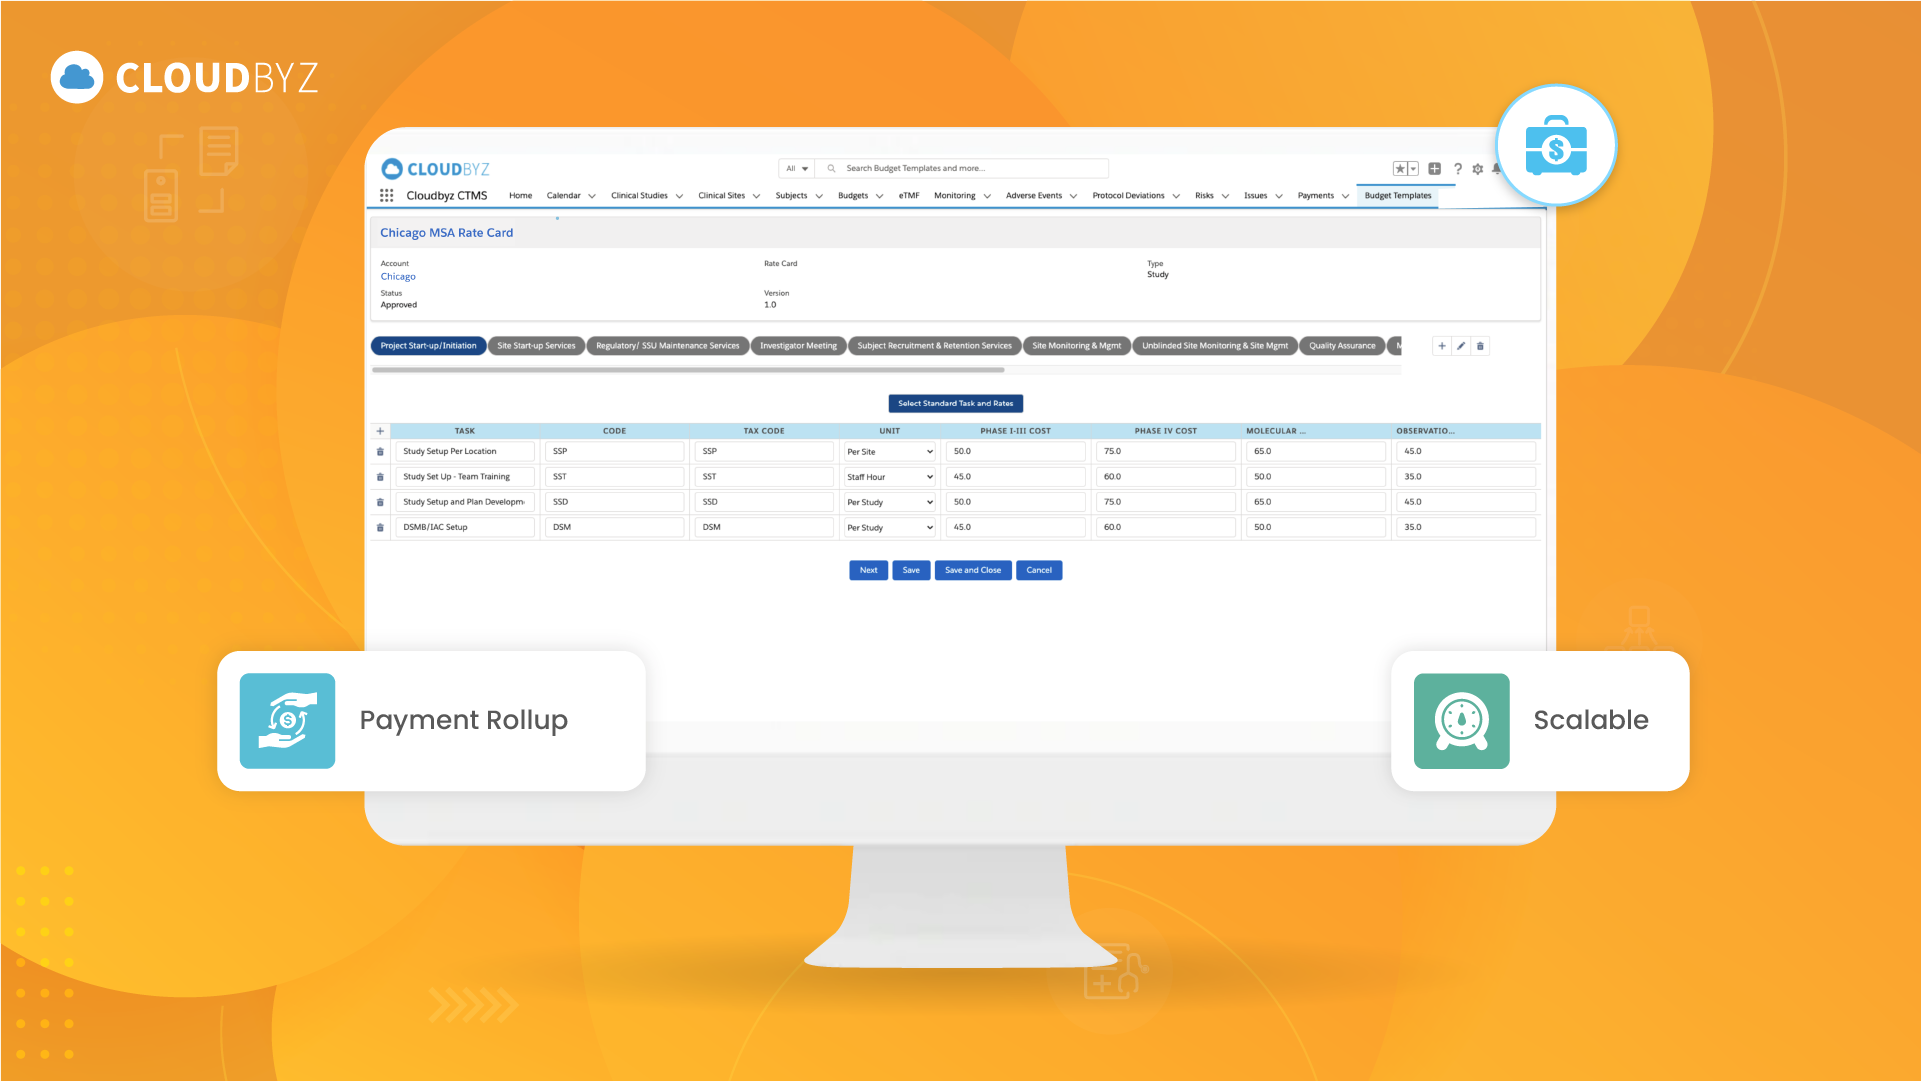Click the Scalable gauge icon
Image resolution: width=1921 pixels, height=1081 pixels.
[x=1461, y=721]
